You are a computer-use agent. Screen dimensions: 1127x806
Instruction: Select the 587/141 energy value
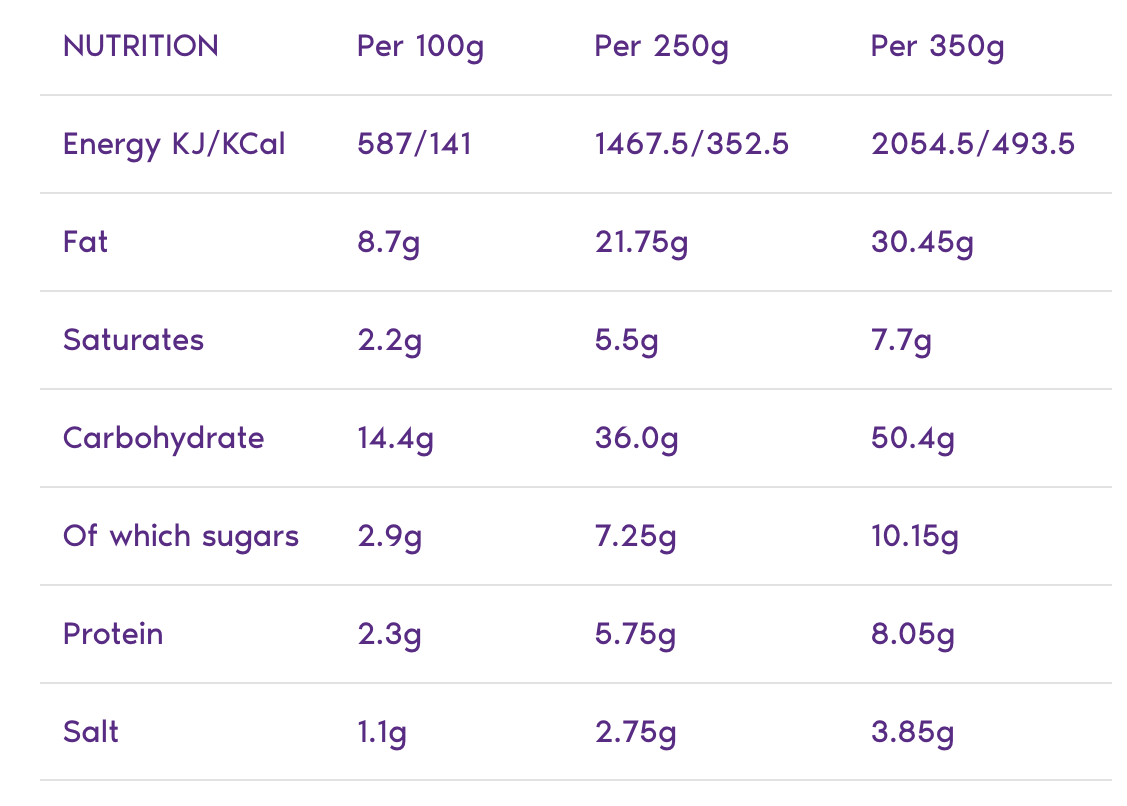click(414, 144)
